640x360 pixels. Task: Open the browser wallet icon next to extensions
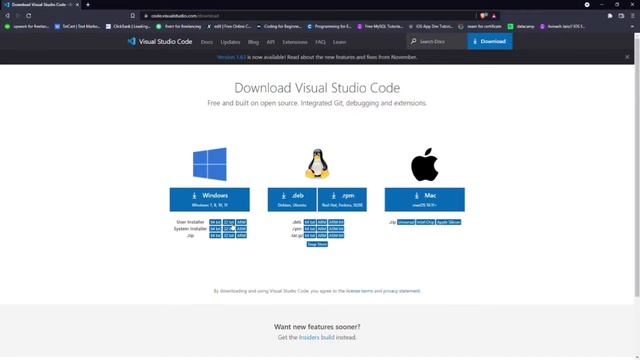pyautogui.click(x=621, y=16)
